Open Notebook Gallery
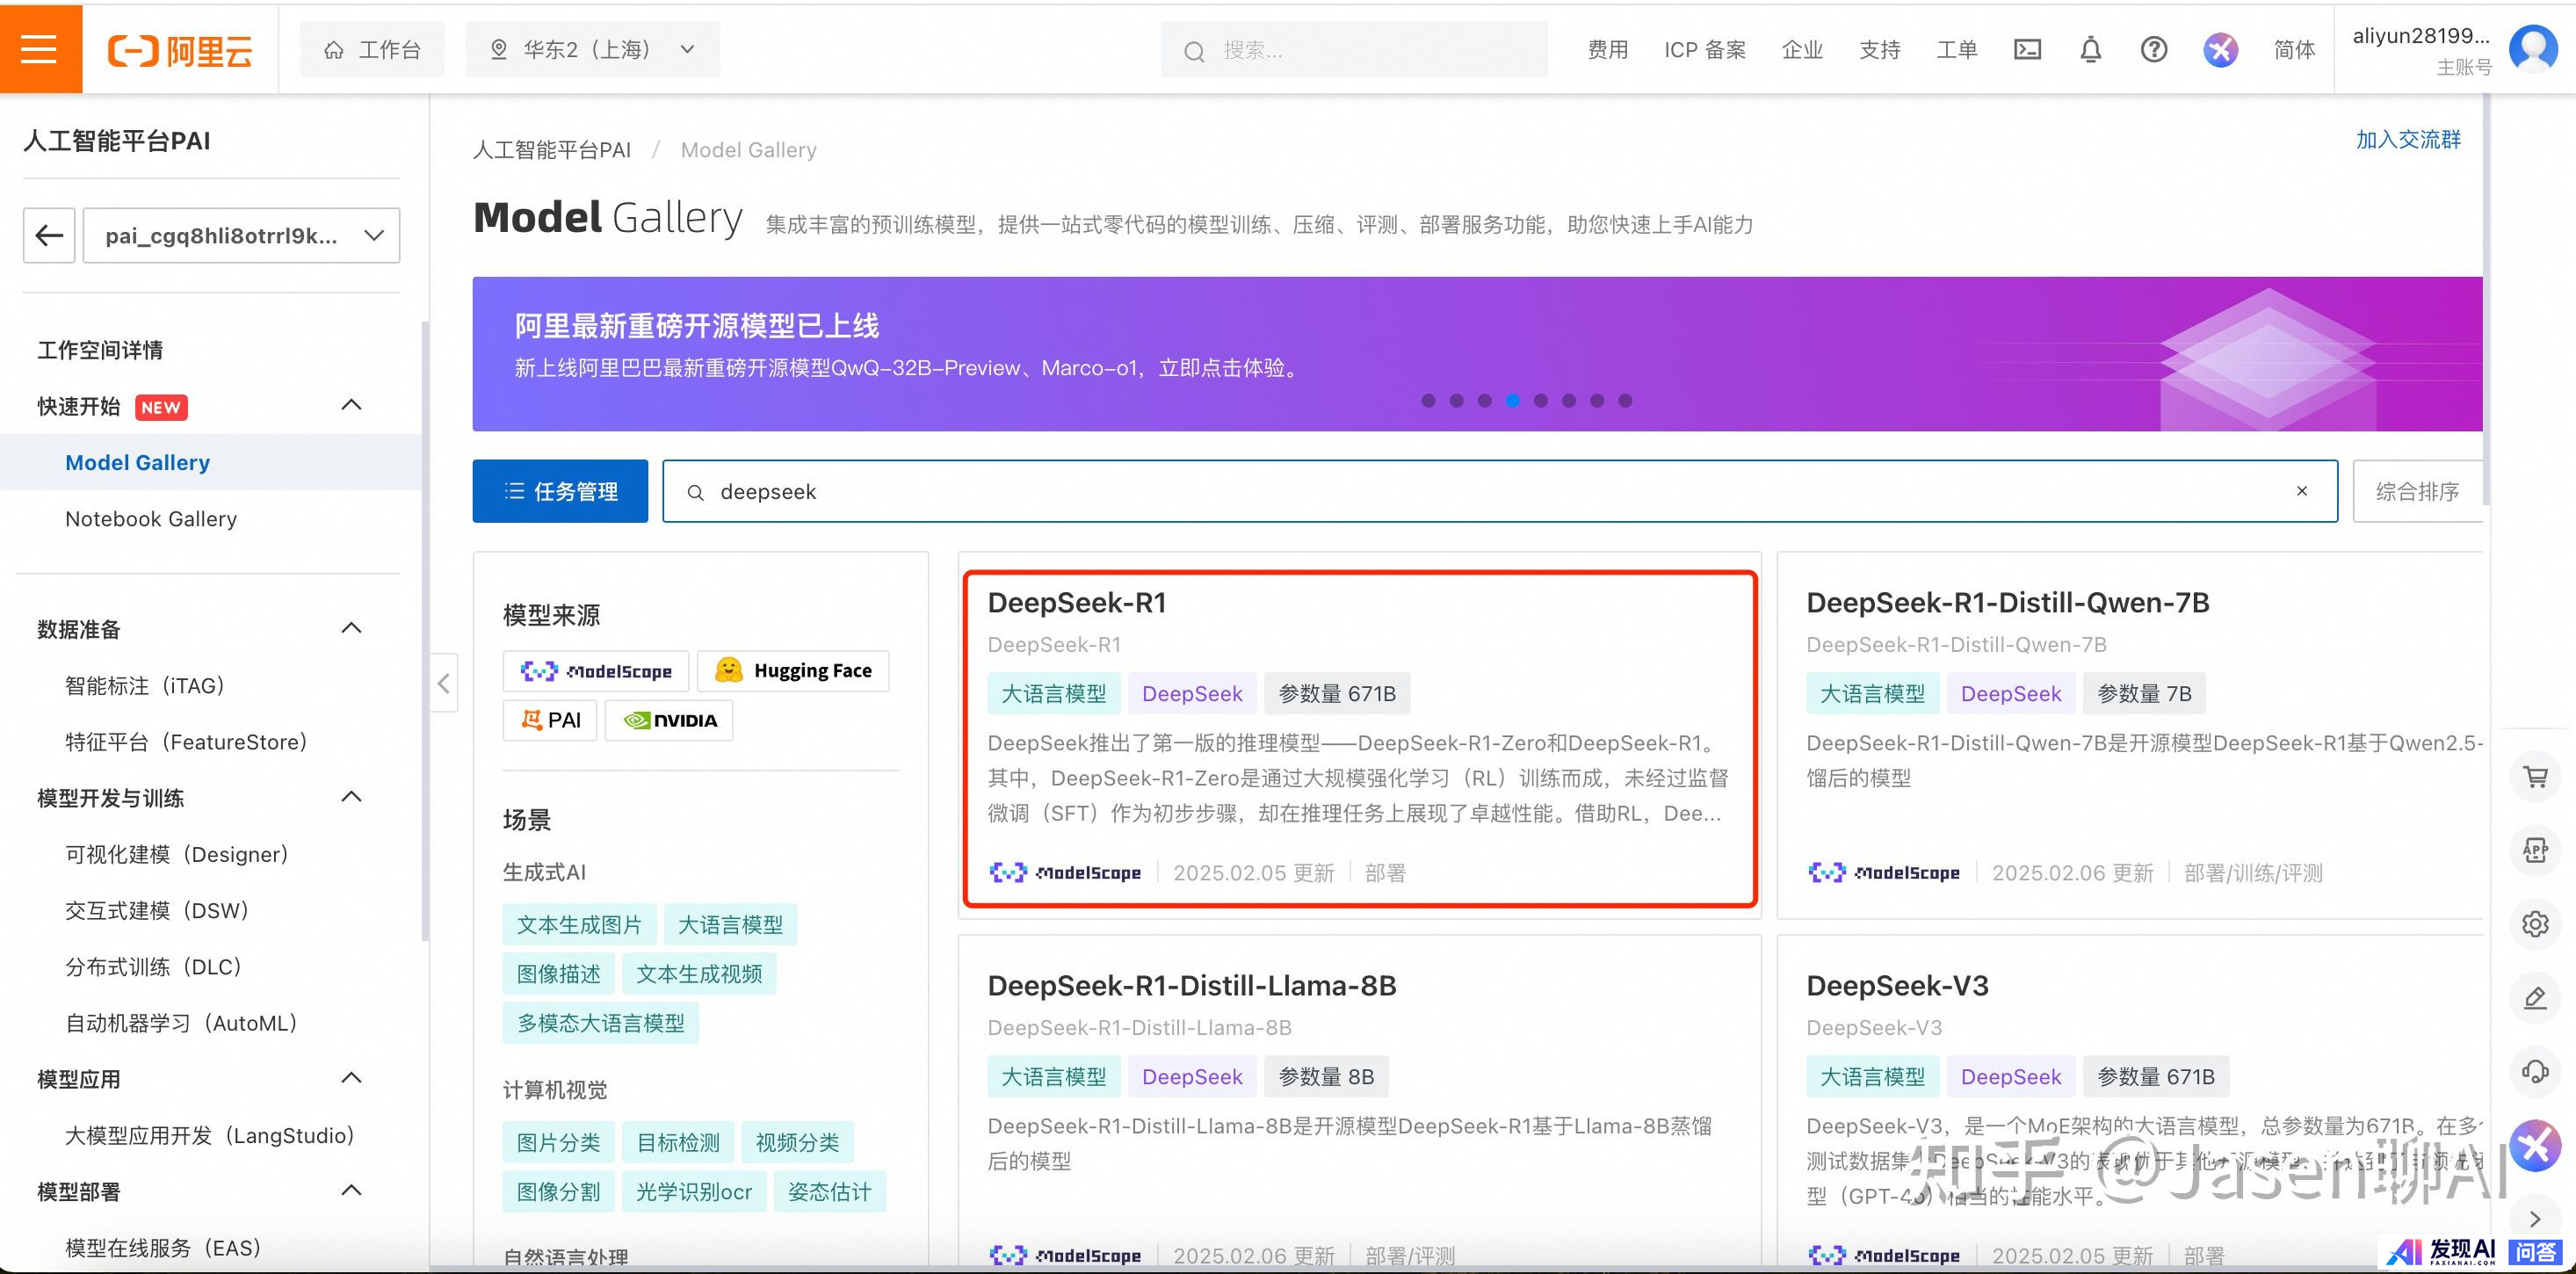This screenshot has height=1274, width=2576. [x=151, y=518]
